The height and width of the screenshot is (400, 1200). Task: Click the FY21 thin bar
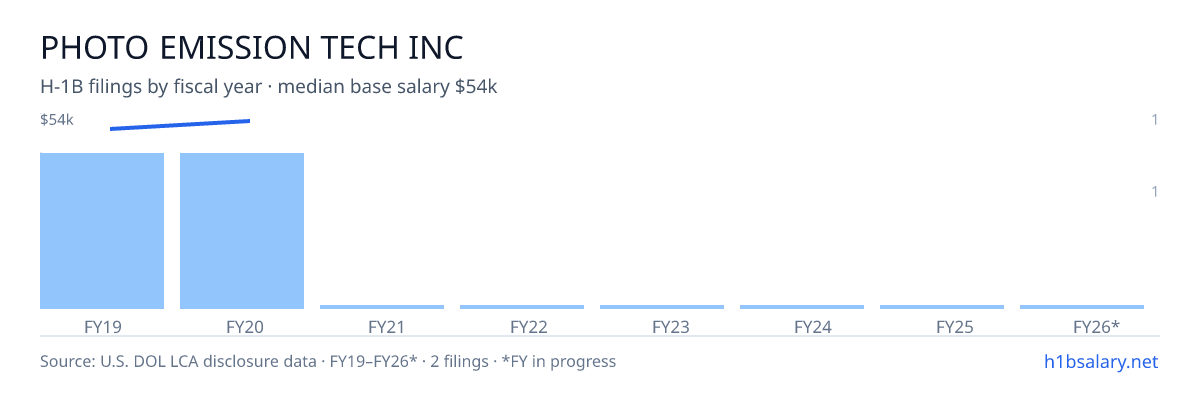click(382, 307)
